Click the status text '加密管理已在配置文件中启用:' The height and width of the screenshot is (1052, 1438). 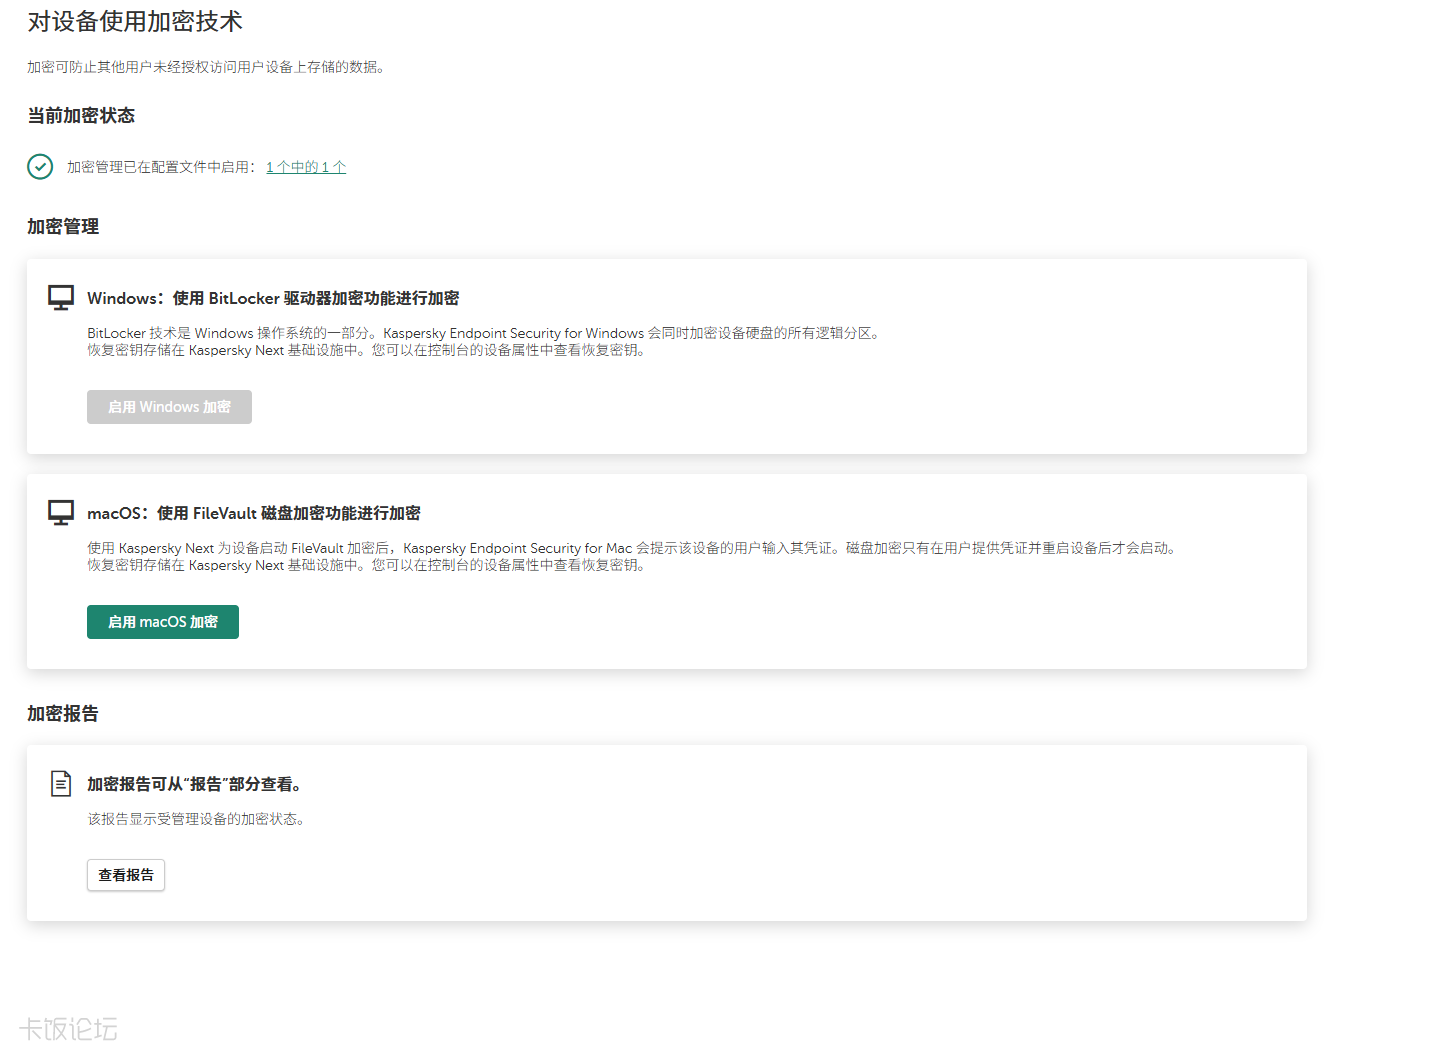162,167
